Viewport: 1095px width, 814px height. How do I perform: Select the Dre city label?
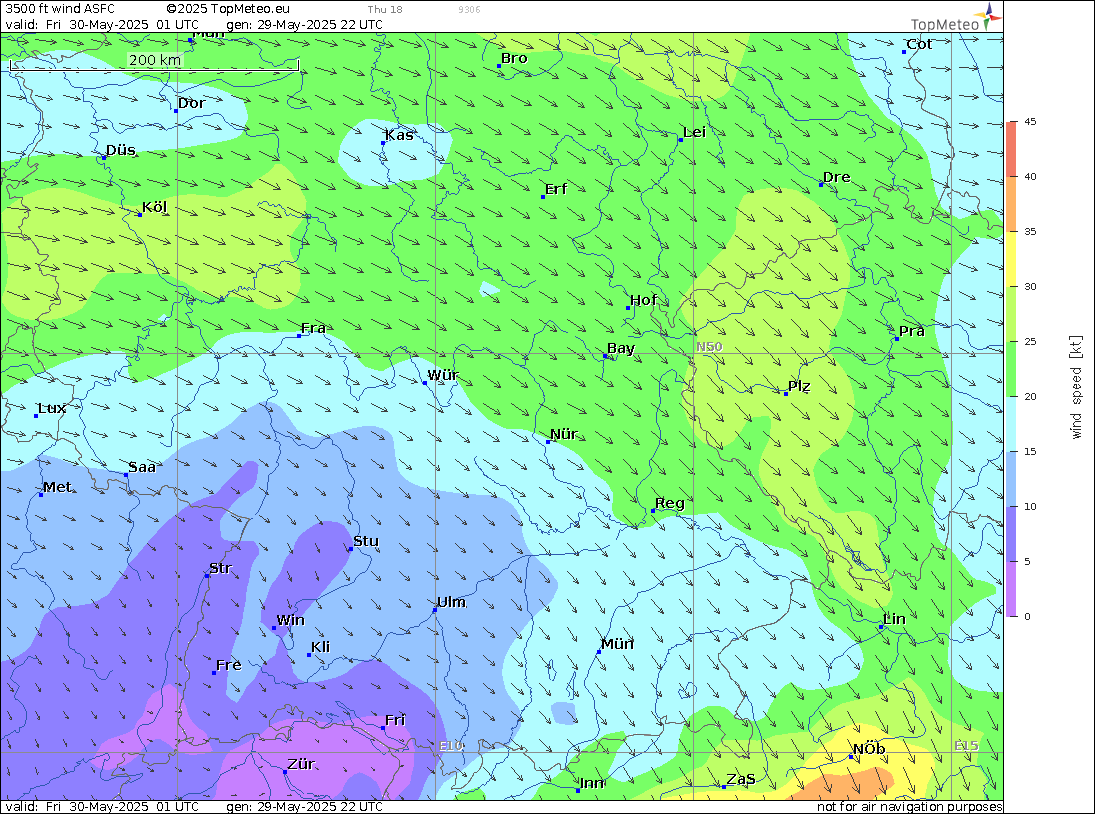837,177
